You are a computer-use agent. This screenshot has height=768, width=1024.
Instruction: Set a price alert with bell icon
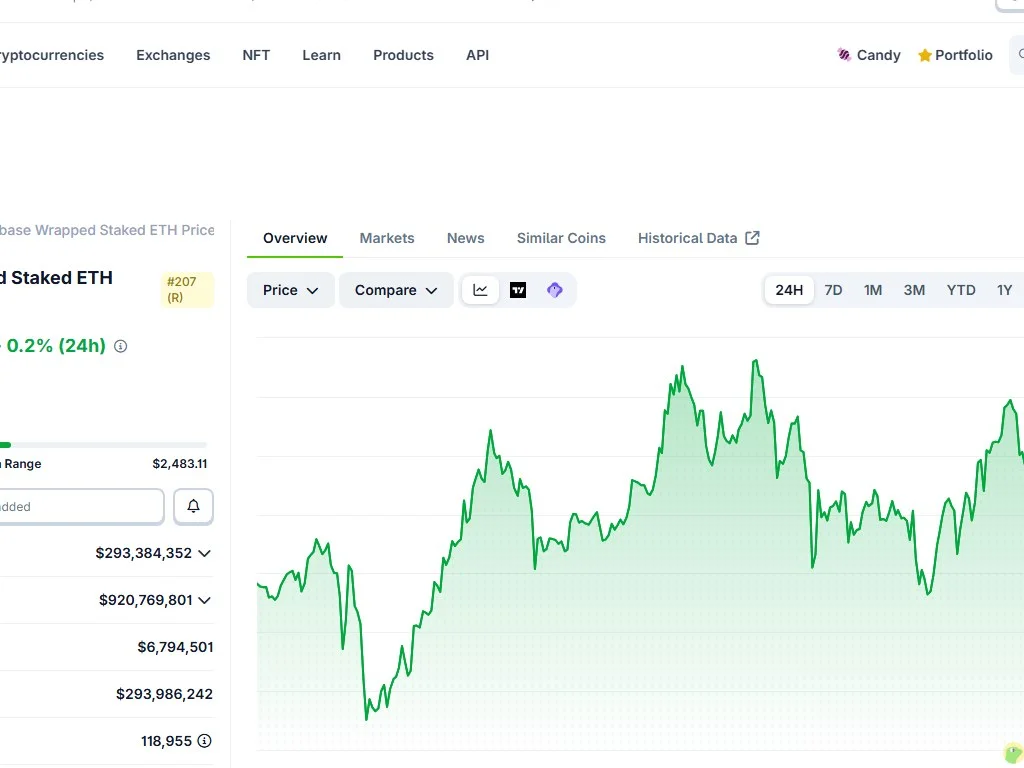click(193, 506)
